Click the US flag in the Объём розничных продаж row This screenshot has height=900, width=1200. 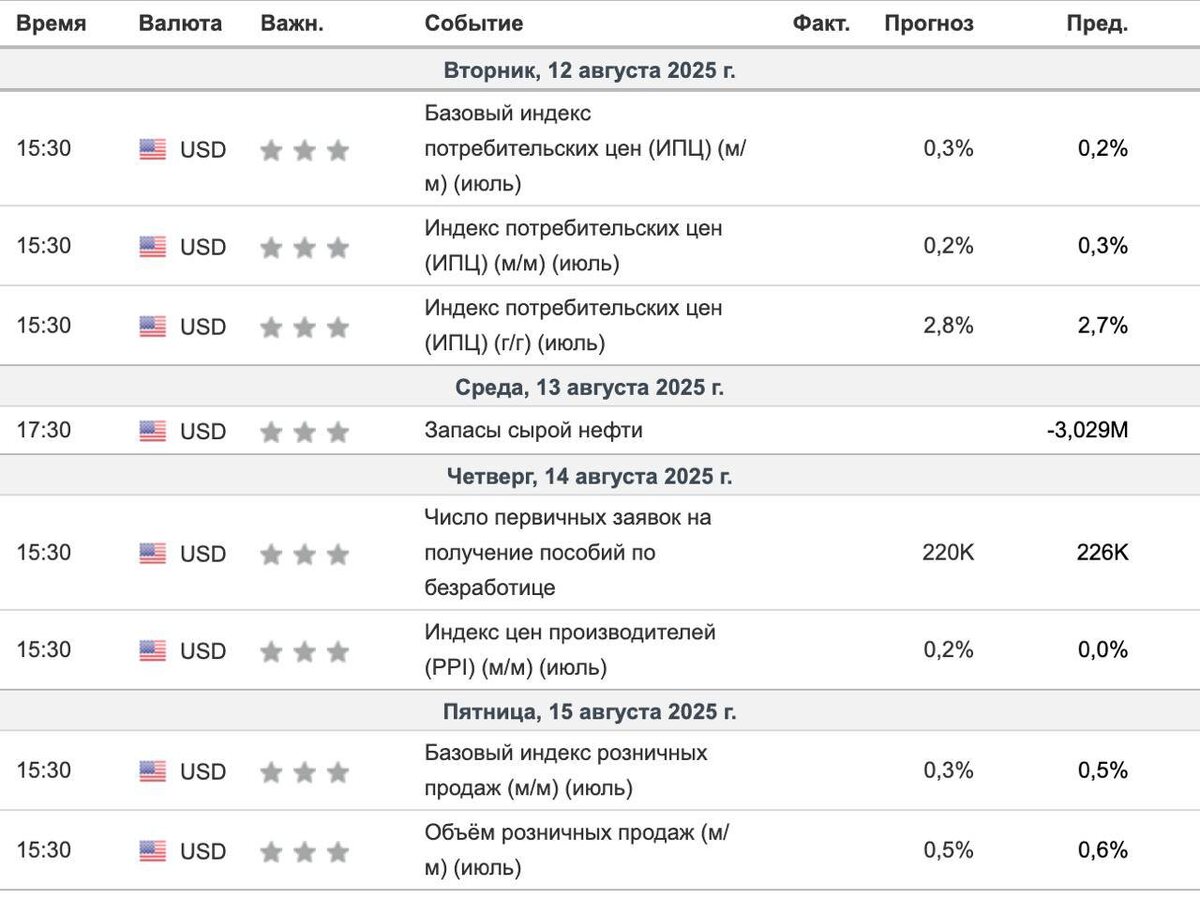click(x=152, y=851)
